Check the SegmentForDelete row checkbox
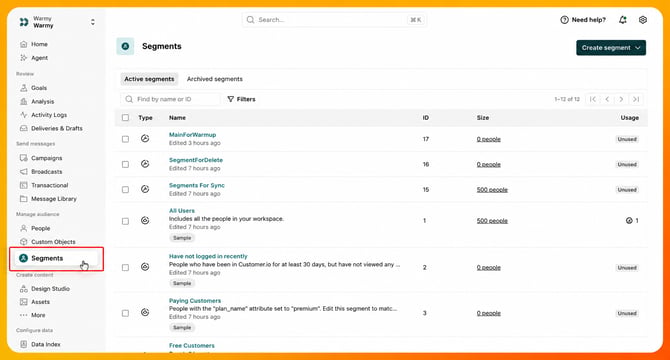Screen dimensions: 670x360 [x=125, y=164]
